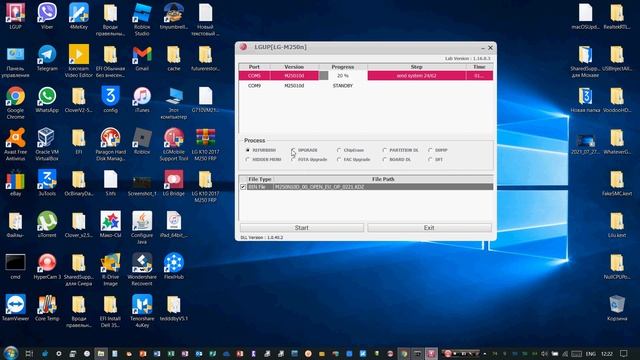Screen dimensions: 640x360
Task: Open the Core Temp desktop icon
Action: [47, 308]
